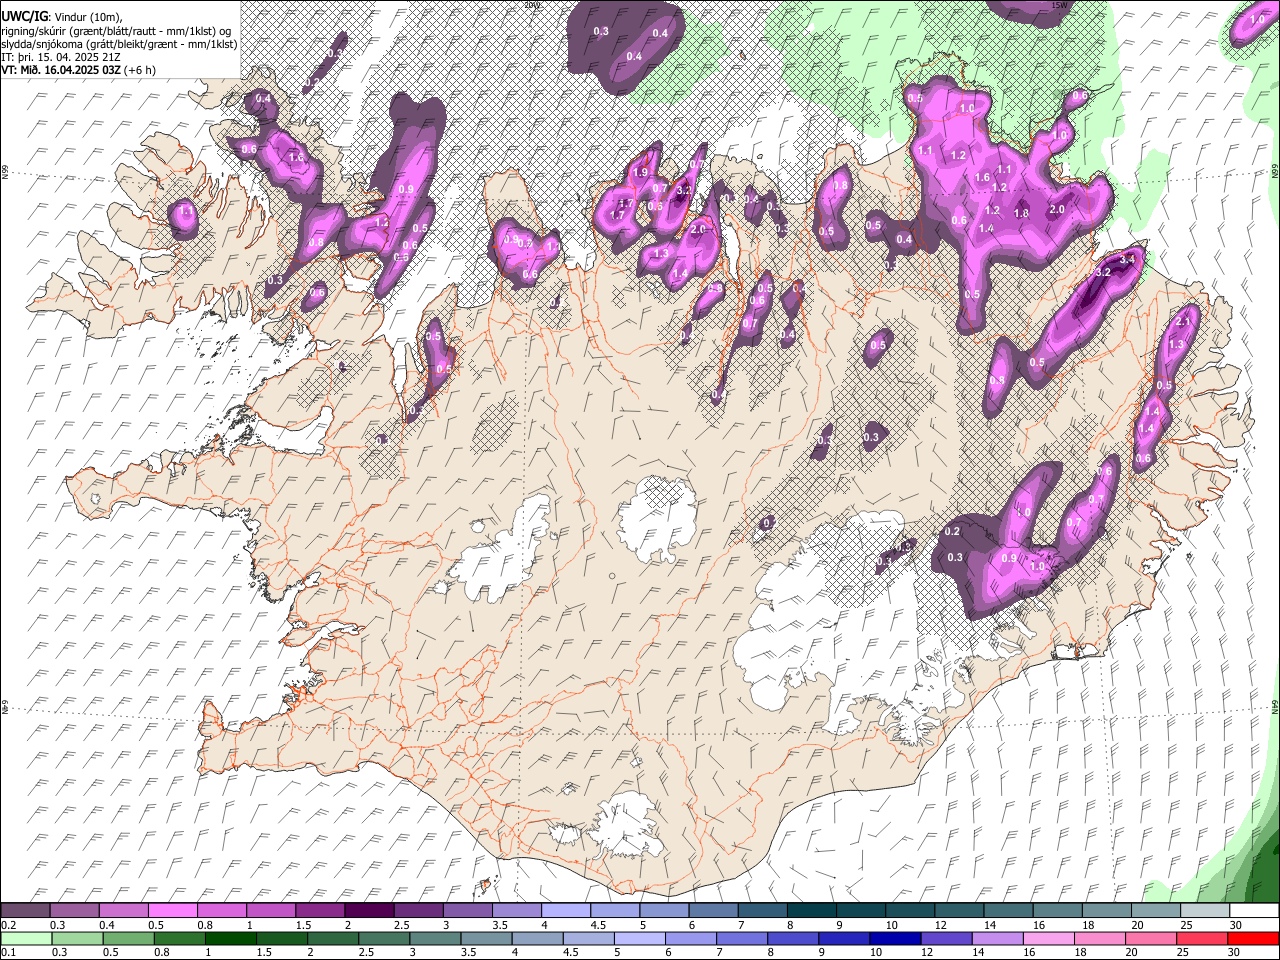Click the 'rigning/skúrir' description line
This screenshot has width=1280, height=960.
point(117,31)
